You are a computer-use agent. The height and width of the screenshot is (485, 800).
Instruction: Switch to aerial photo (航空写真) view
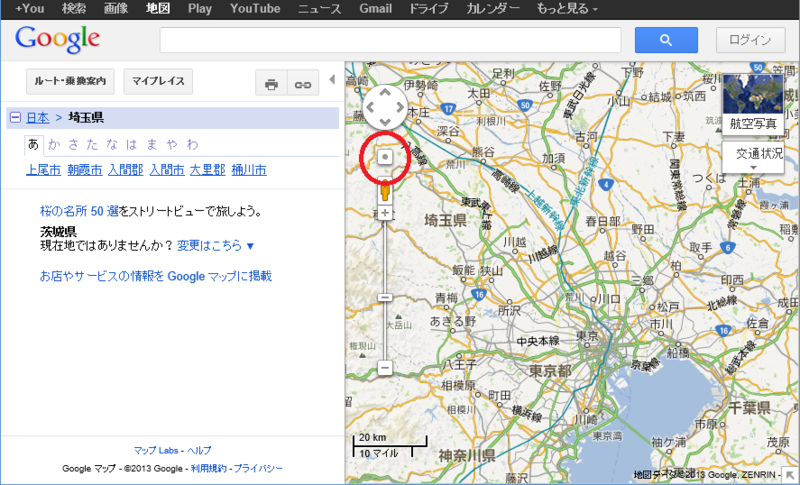tap(753, 104)
